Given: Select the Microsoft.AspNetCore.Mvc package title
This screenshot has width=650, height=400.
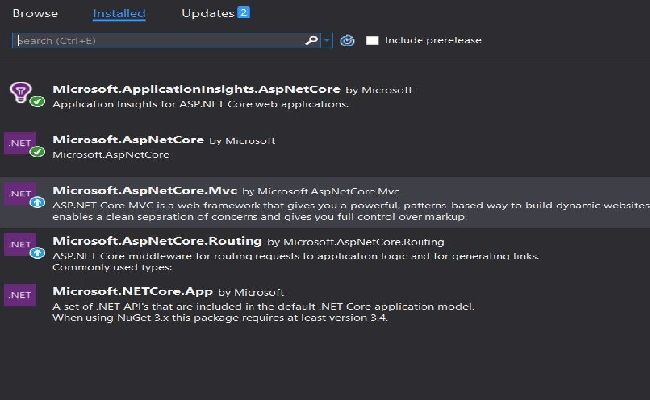Looking at the screenshot, I should click(145, 191).
